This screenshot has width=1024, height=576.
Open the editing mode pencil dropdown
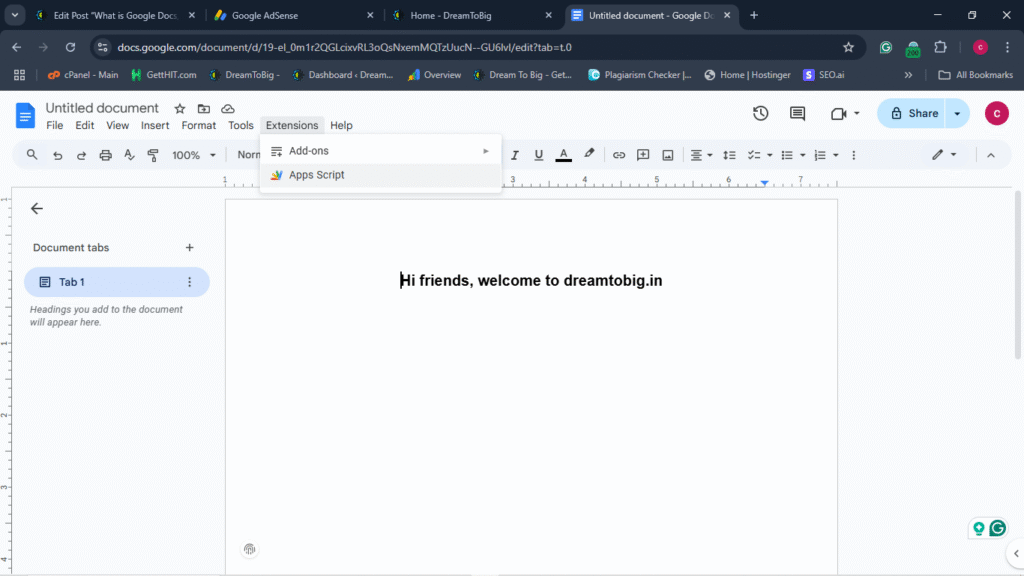pyautogui.click(x=944, y=155)
